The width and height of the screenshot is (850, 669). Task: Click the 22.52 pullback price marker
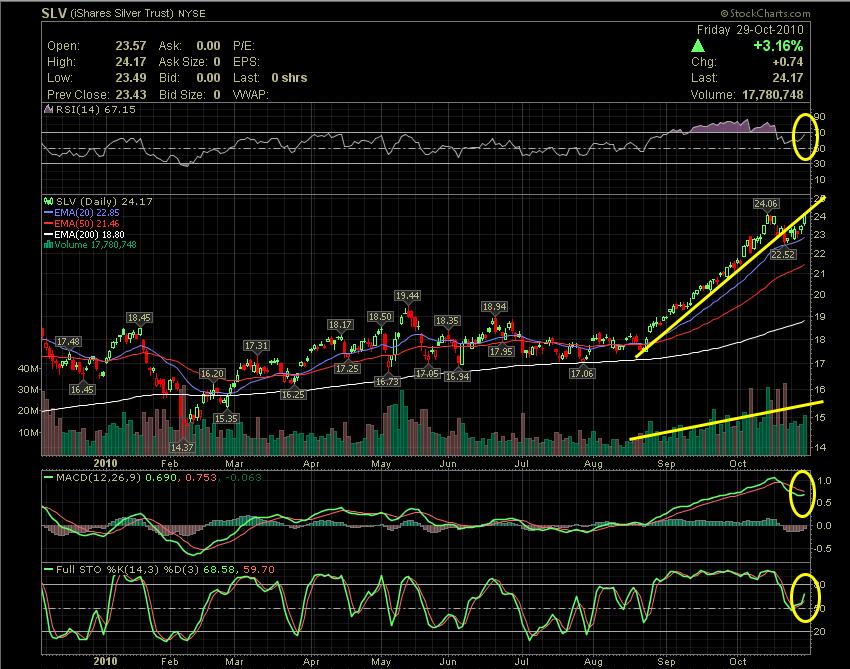(783, 254)
